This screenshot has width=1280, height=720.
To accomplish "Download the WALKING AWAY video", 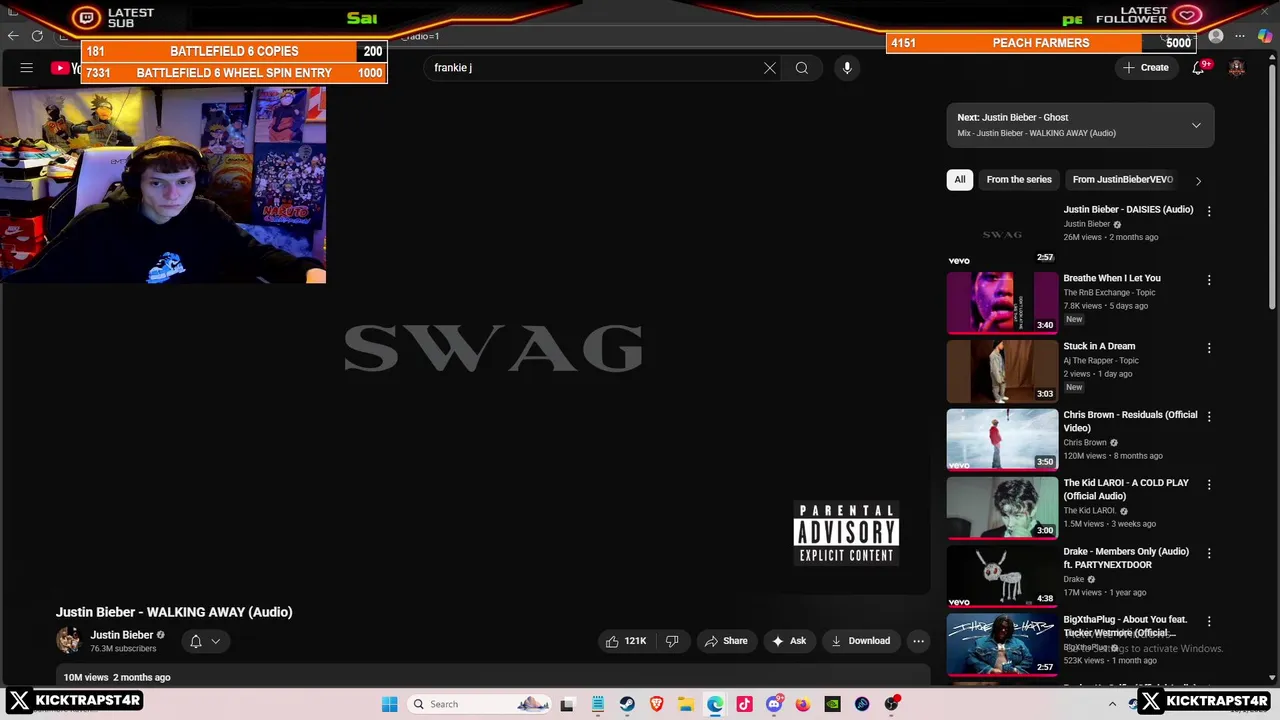I will pos(860,641).
